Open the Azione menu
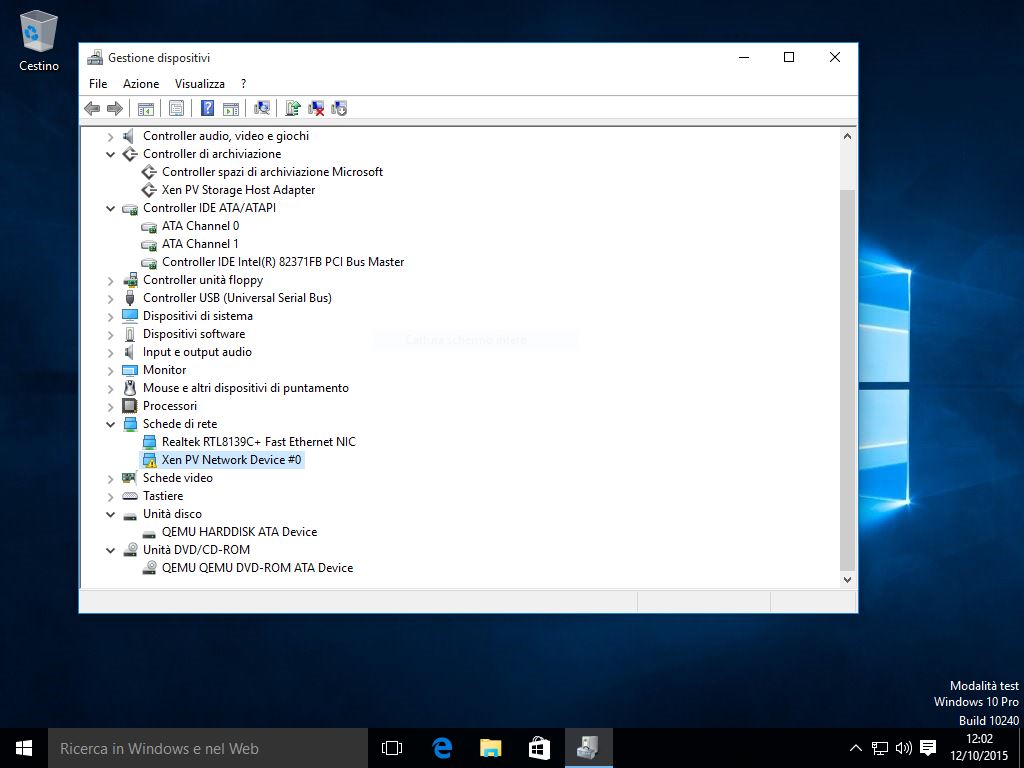 pyautogui.click(x=141, y=84)
